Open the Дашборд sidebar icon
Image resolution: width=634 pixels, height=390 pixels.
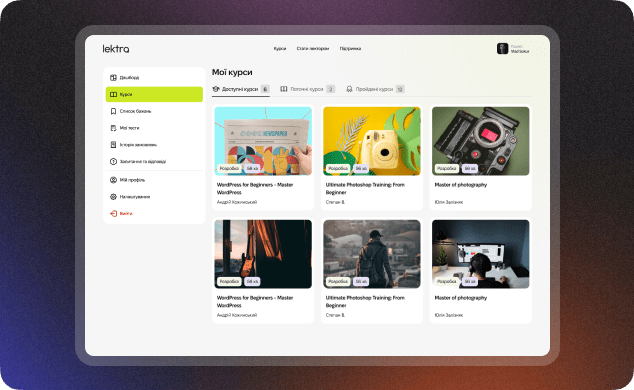tap(113, 78)
